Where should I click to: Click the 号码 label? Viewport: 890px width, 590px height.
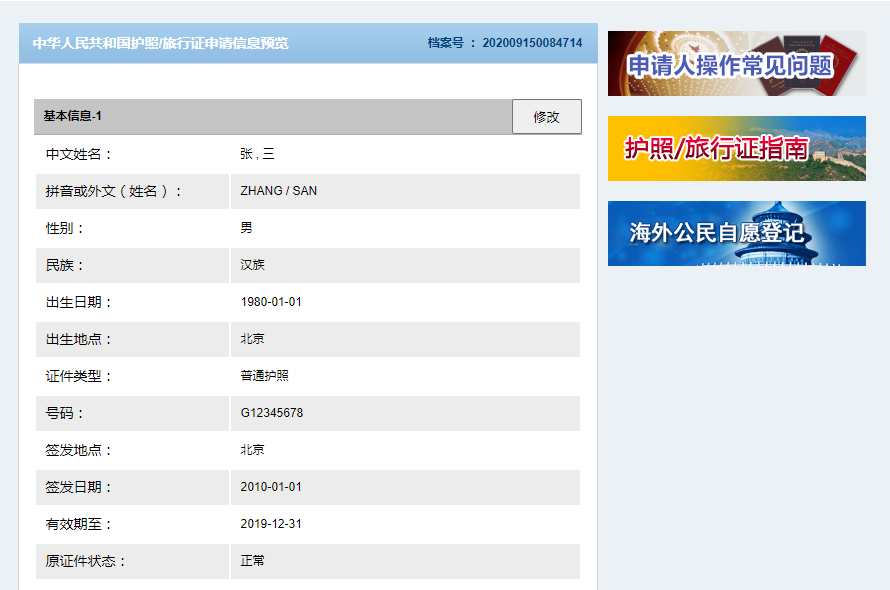65,413
